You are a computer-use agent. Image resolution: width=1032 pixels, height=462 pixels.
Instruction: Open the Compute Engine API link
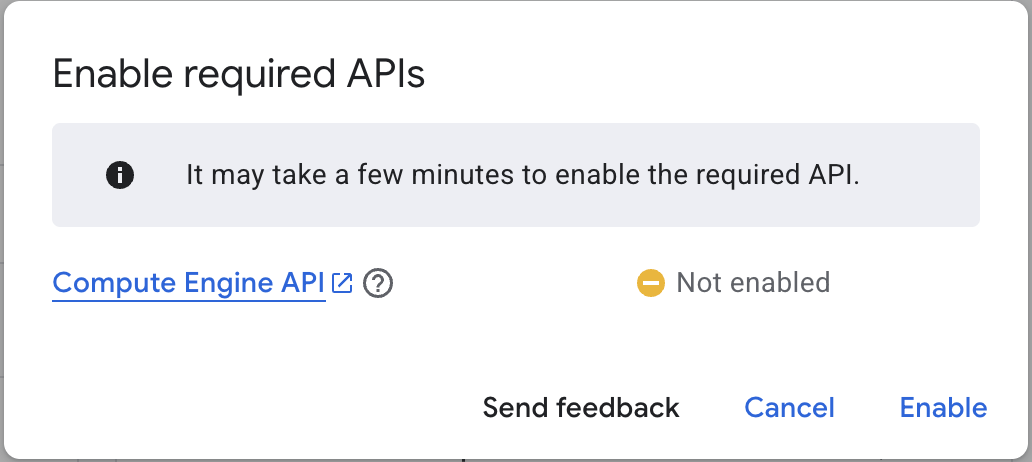point(189,283)
